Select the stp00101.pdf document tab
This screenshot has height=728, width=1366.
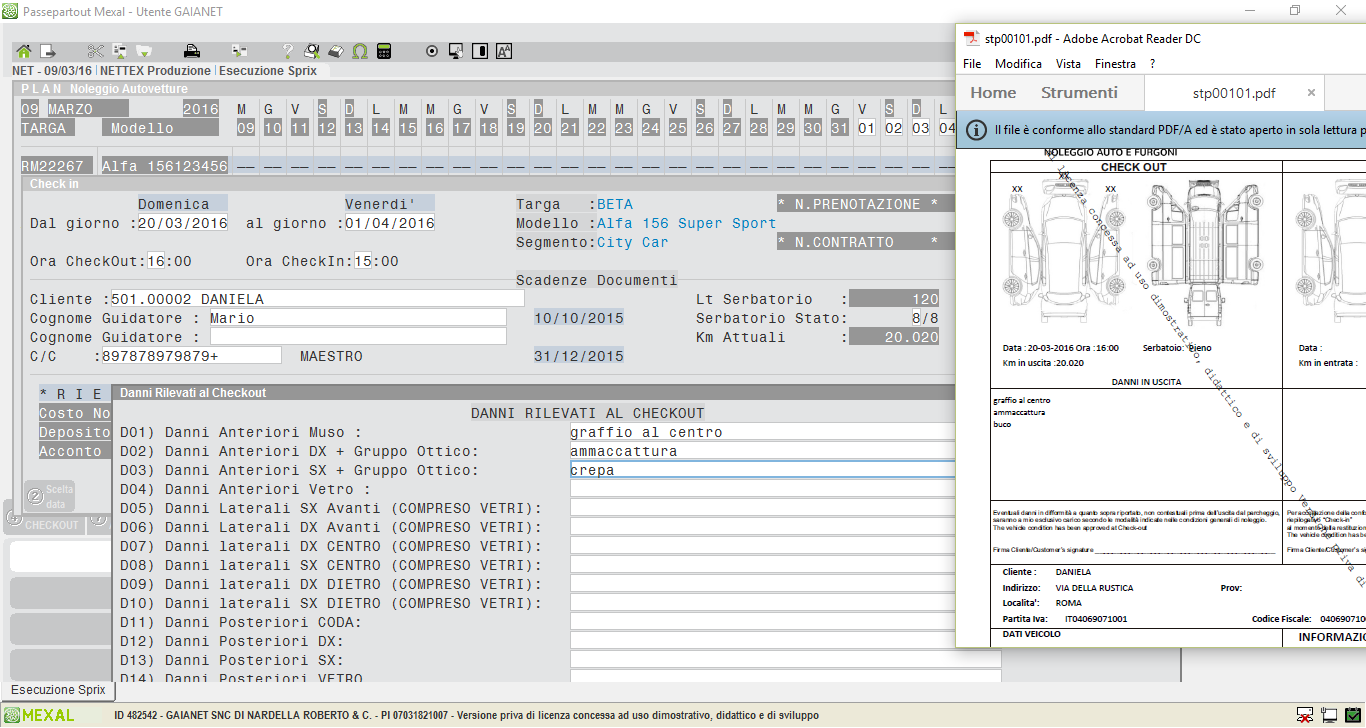click(1234, 93)
